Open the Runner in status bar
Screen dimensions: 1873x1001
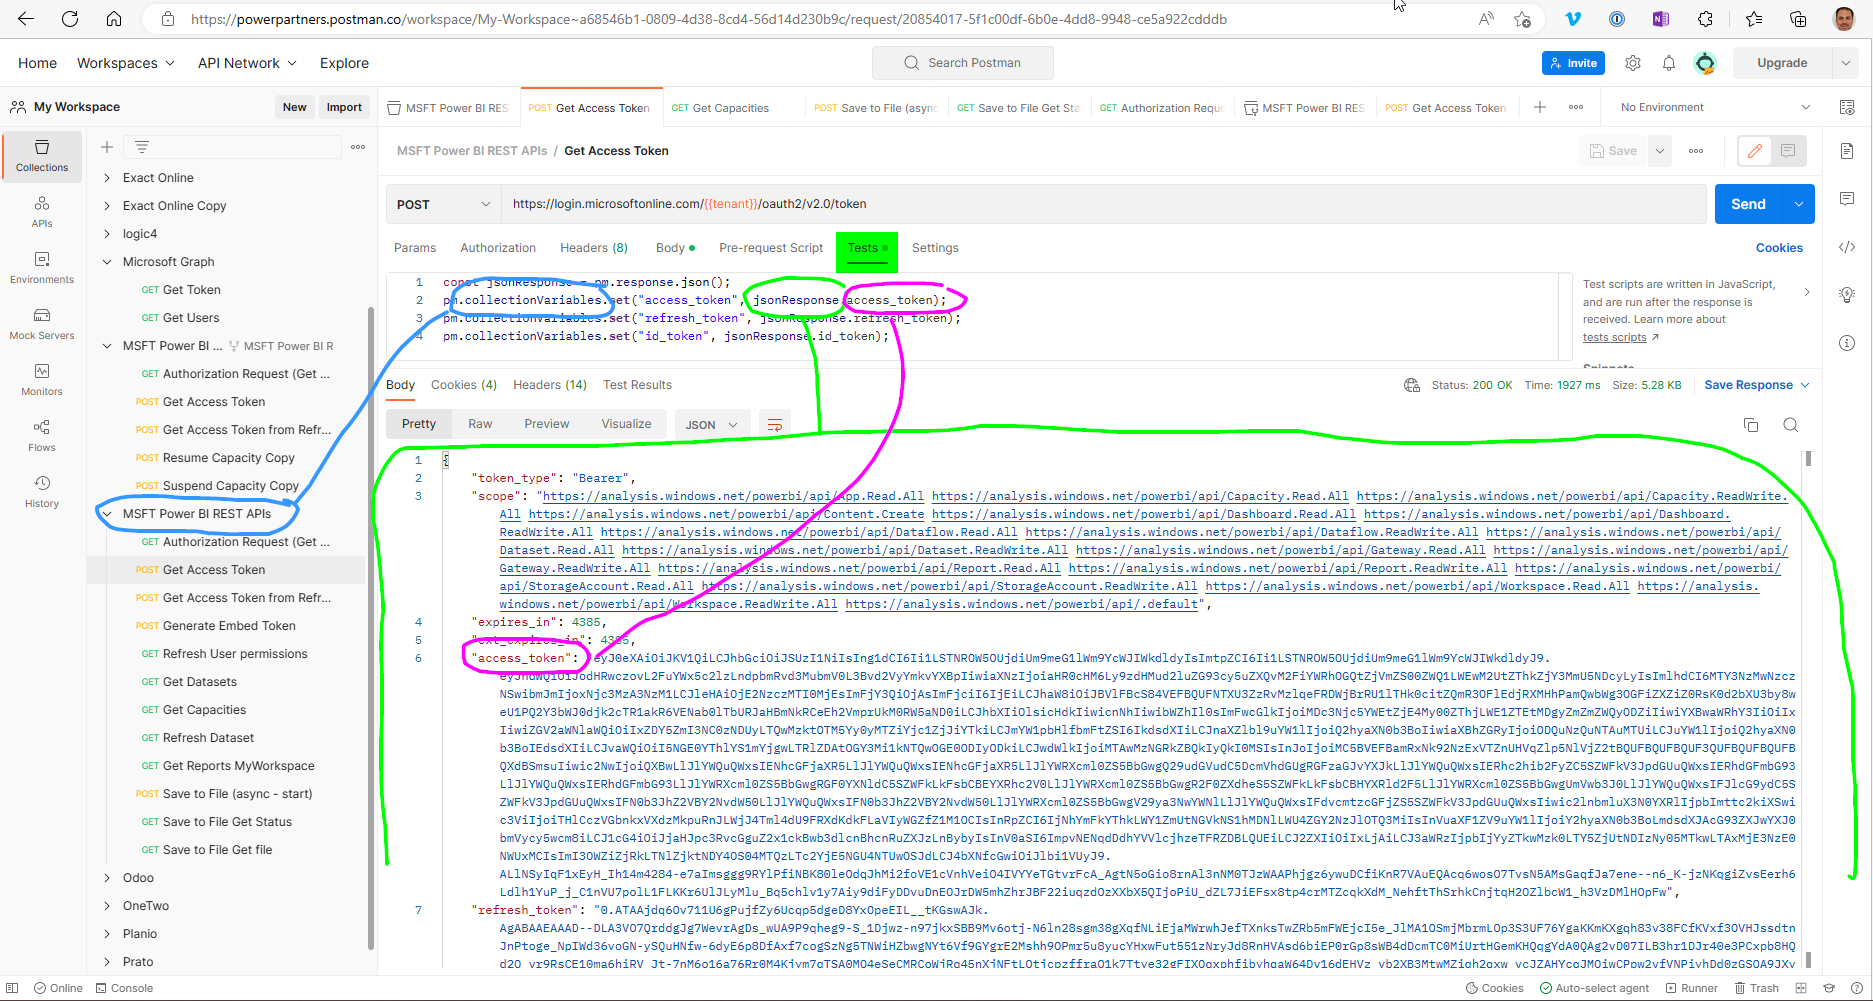(1692, 988)
